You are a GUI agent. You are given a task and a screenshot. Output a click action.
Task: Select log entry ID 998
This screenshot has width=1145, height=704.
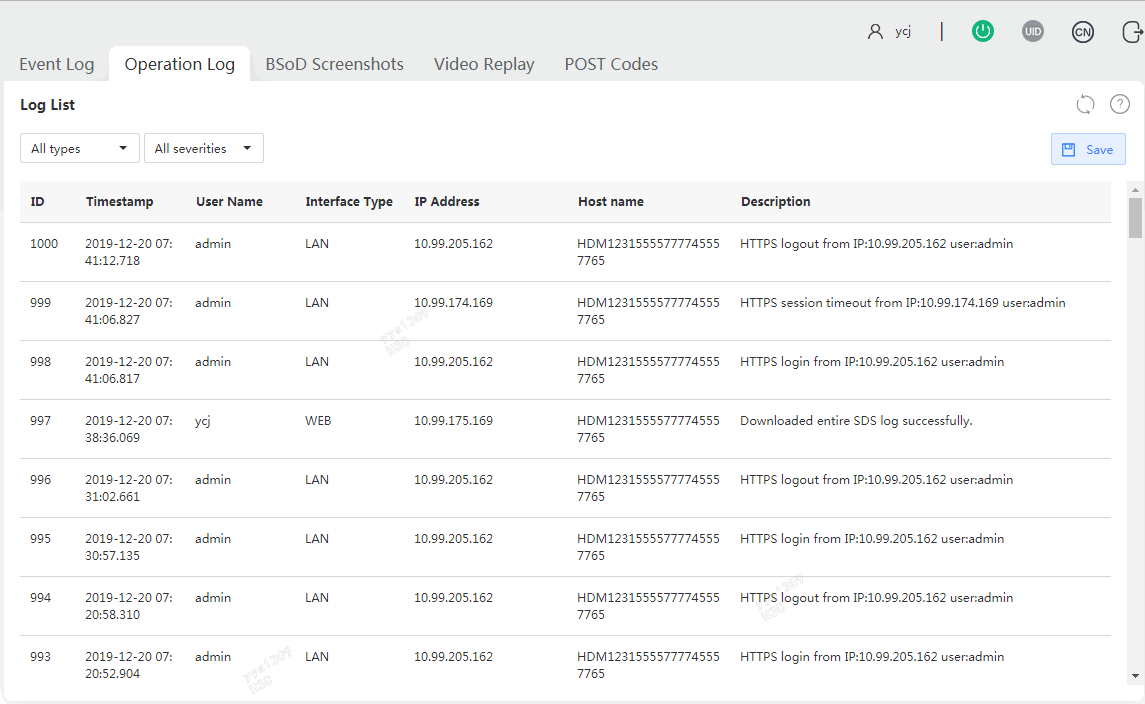(565, 370)
